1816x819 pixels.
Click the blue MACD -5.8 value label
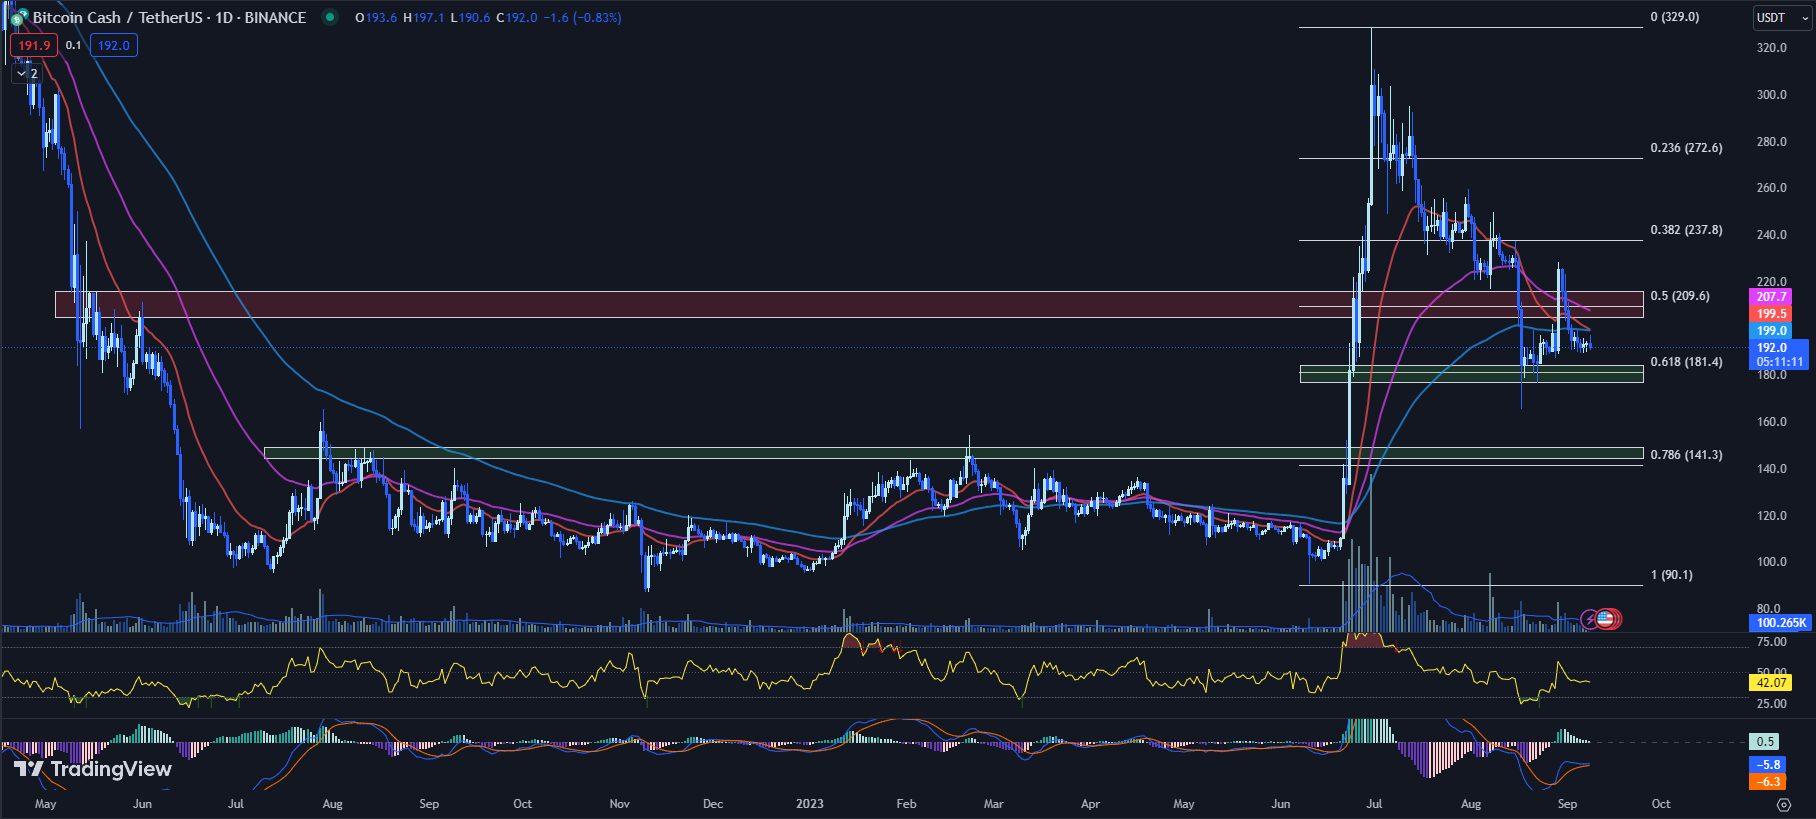pyautogui.click(x=1768, y=765)
